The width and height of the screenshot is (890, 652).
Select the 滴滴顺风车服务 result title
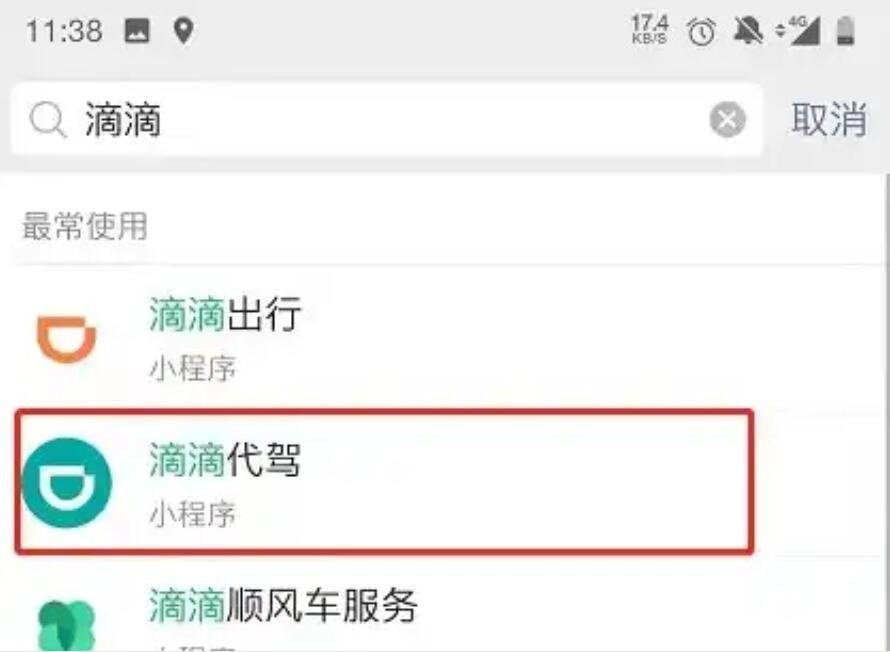(283, 605)
